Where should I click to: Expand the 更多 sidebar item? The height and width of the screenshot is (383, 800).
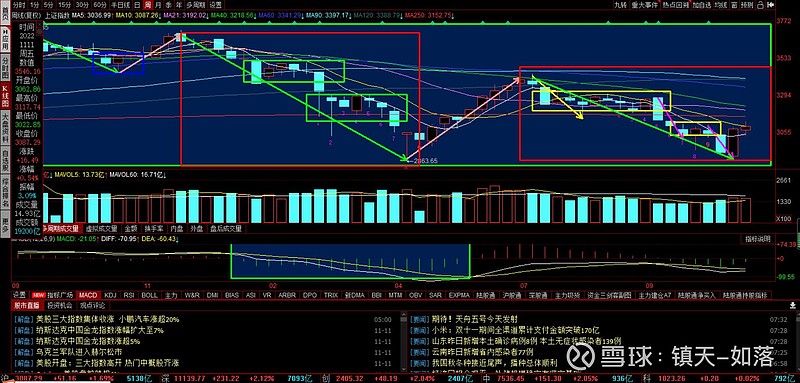click(x=5, y=224)
